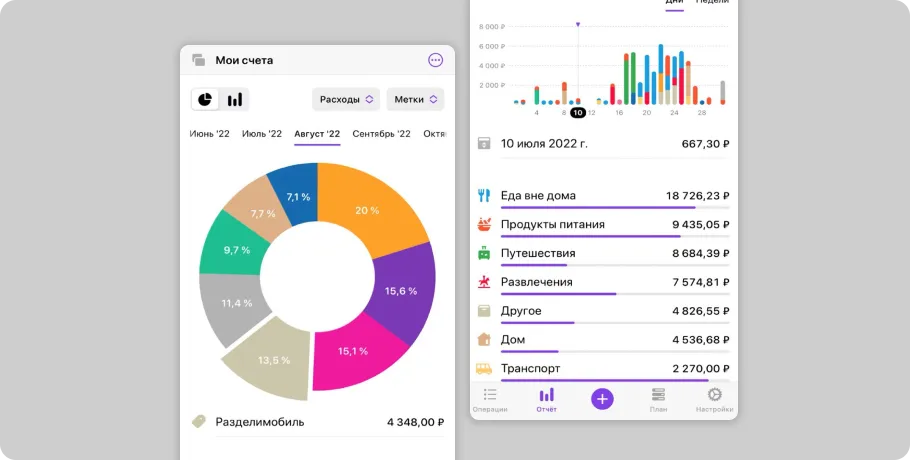Image resolution: width=910 pixels, height=460 pixels.
Task: Select the Июль '22 month tab
Action: [x=262, y=134]
